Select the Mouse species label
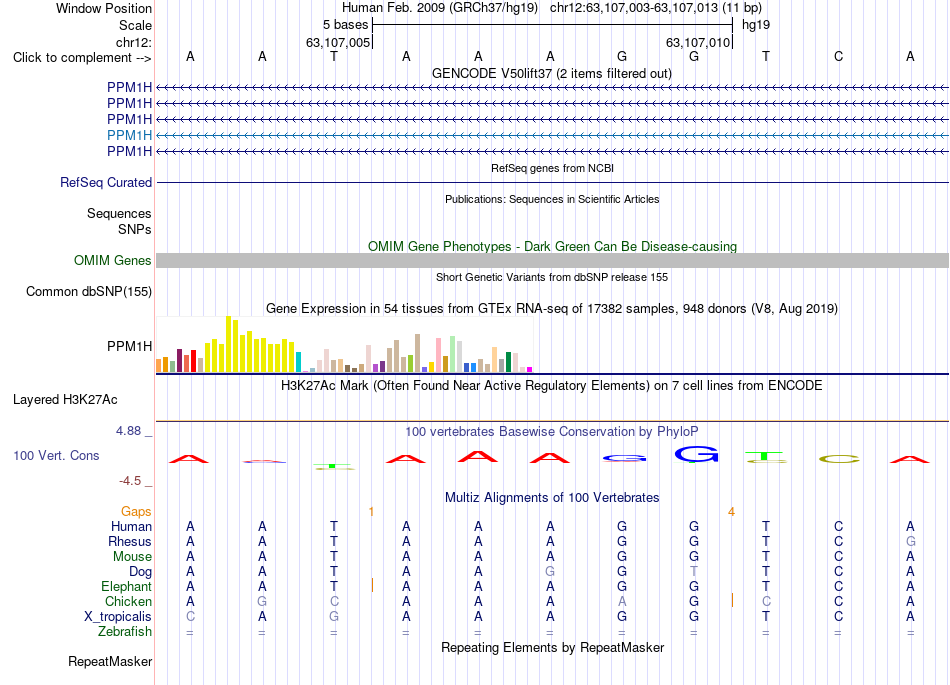 [x=132, y=557]
